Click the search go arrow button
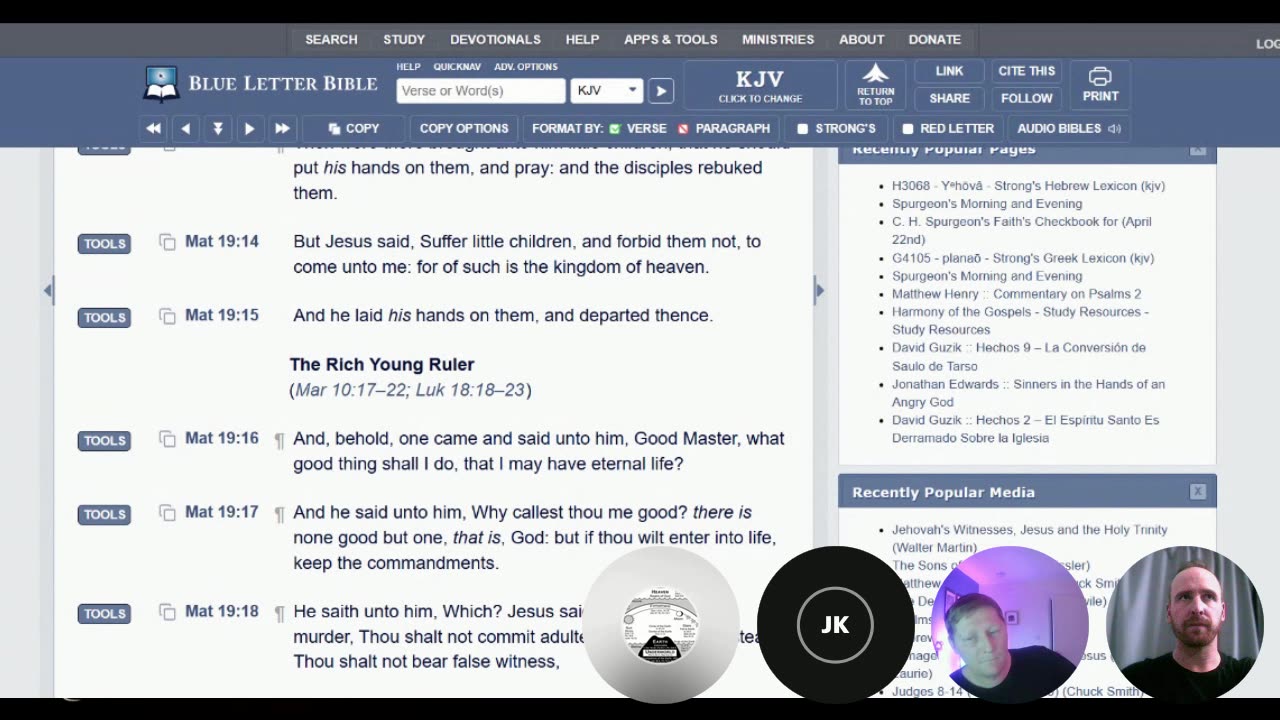Screen dimensions: 1280x720 661,90
